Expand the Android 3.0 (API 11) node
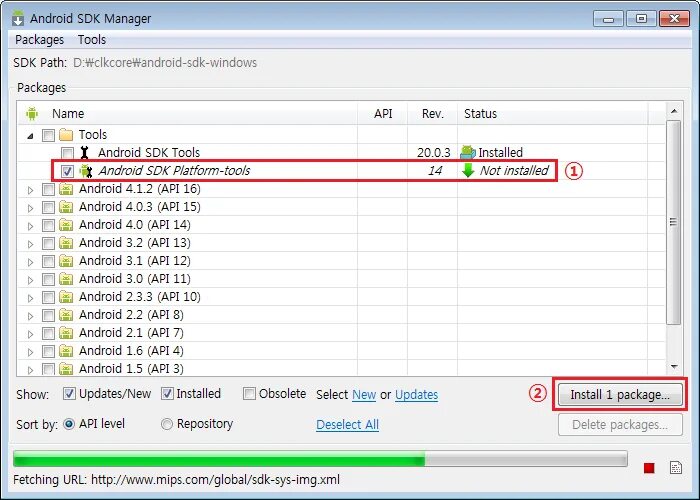 pos(30,280)
